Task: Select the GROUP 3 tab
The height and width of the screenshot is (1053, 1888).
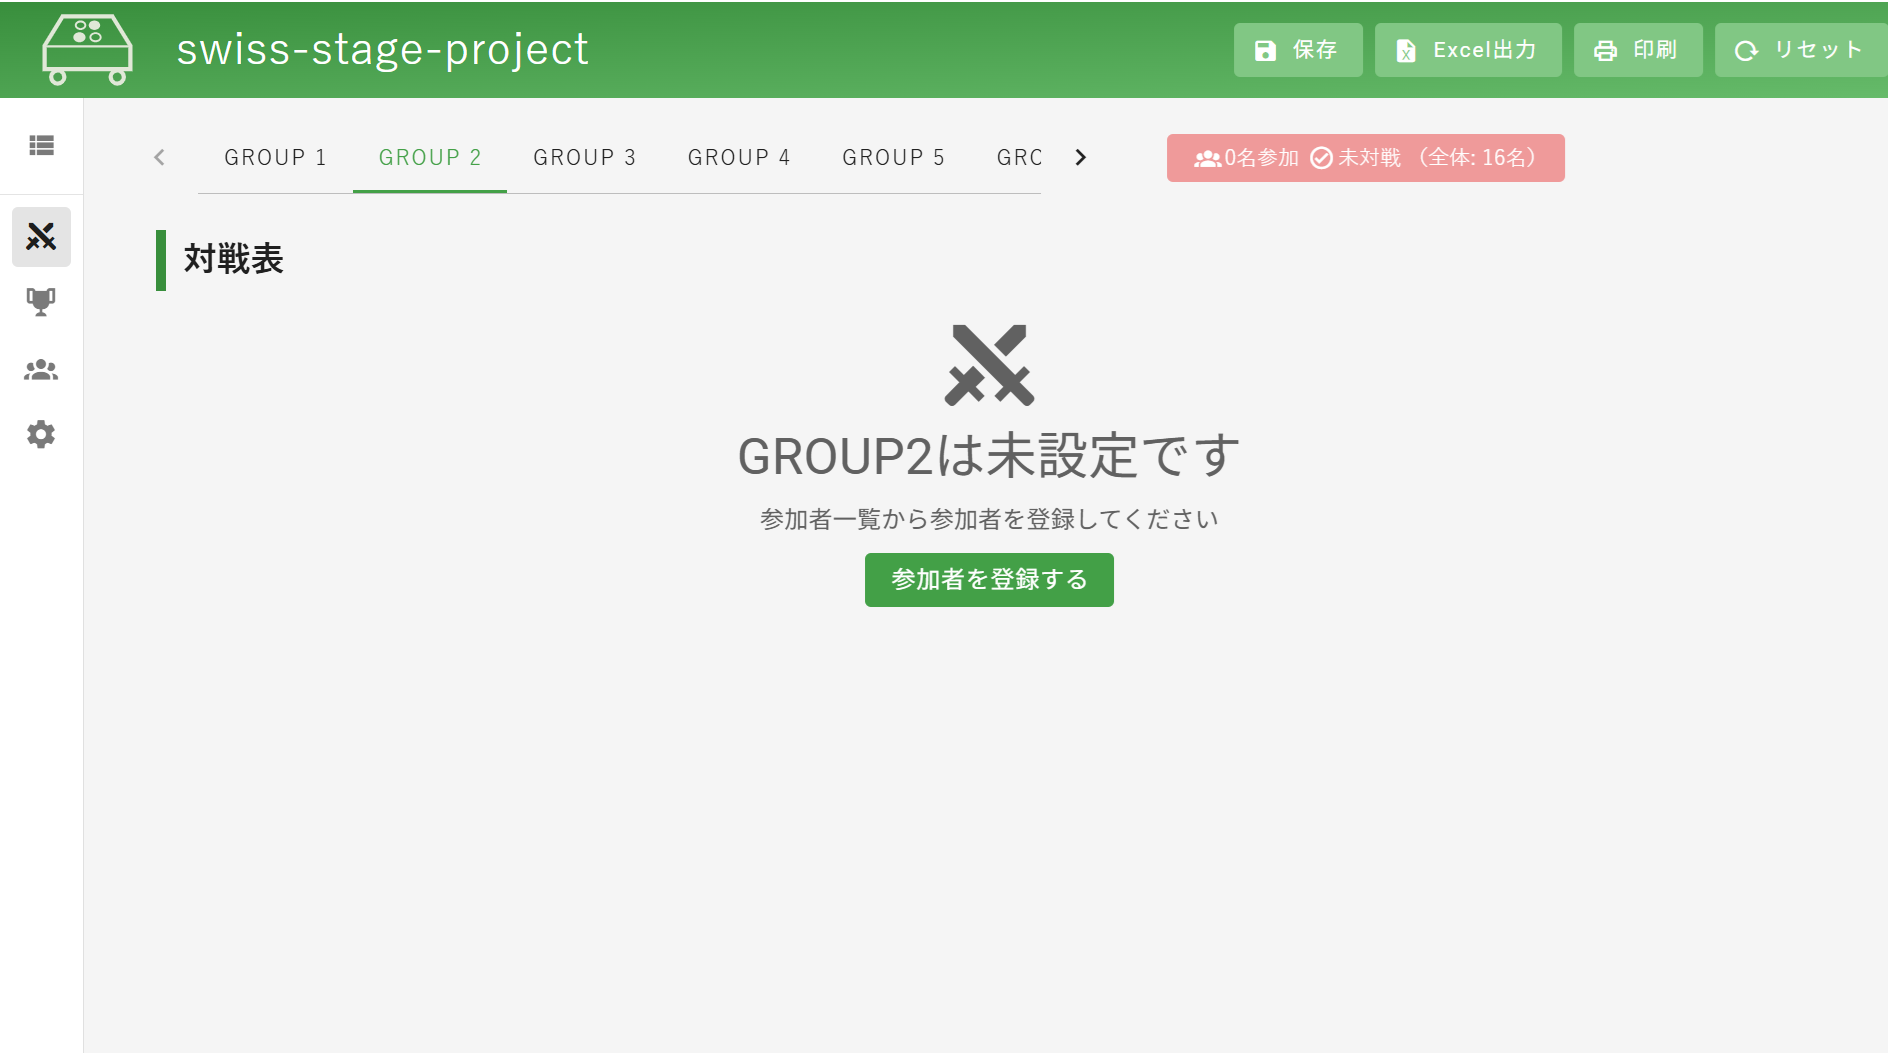Action: pos(585,157)
